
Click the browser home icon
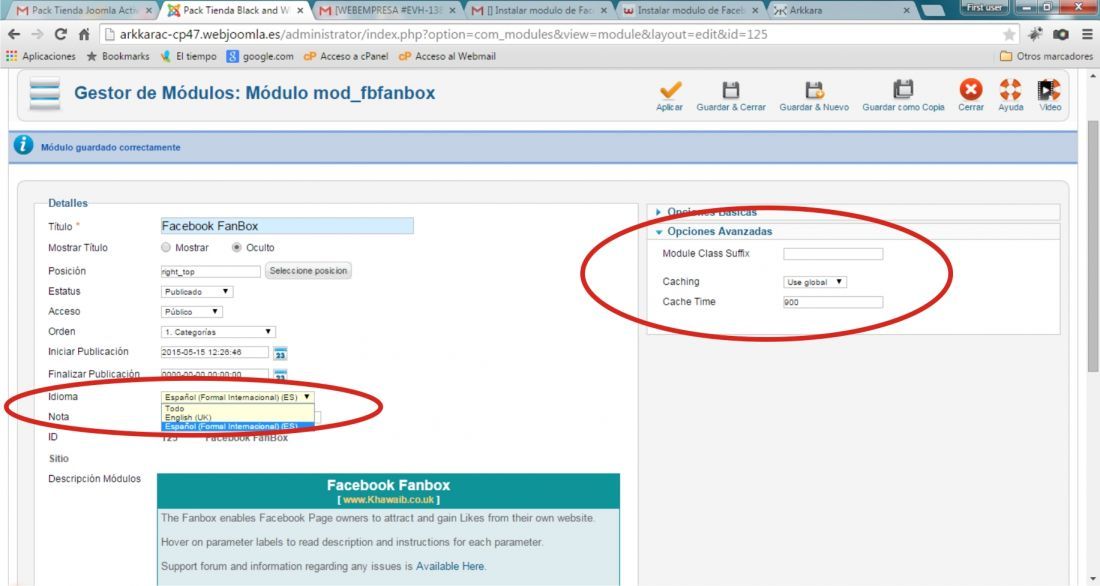[83, 34]
